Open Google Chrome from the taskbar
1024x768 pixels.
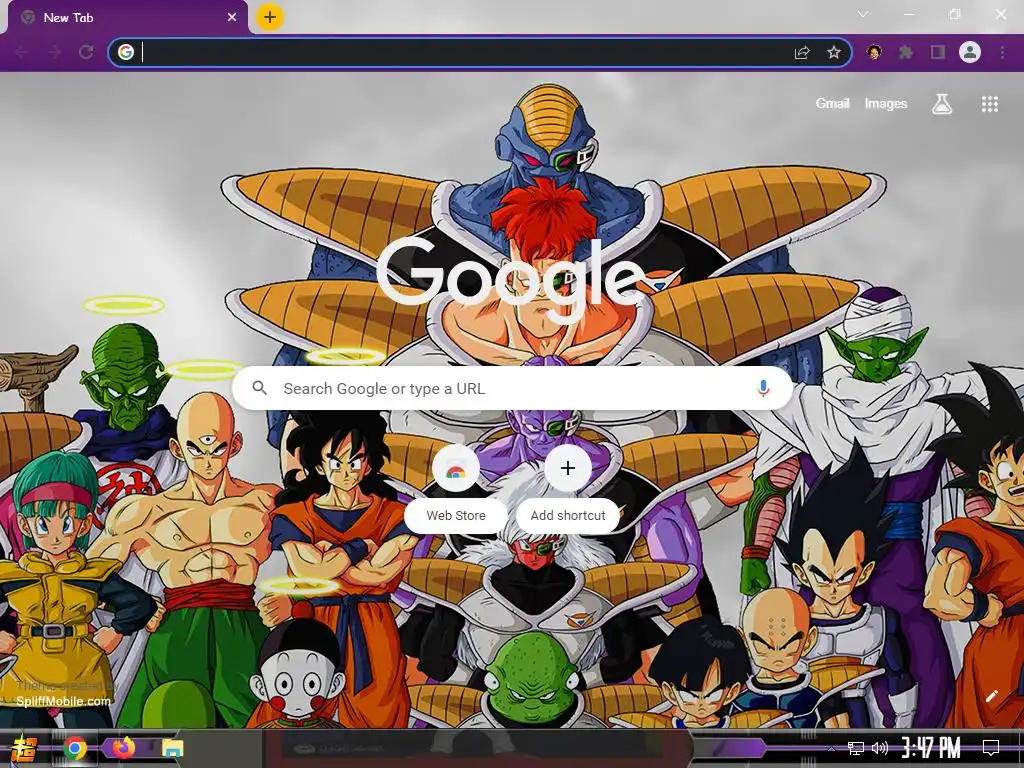[x=75, y=748]
